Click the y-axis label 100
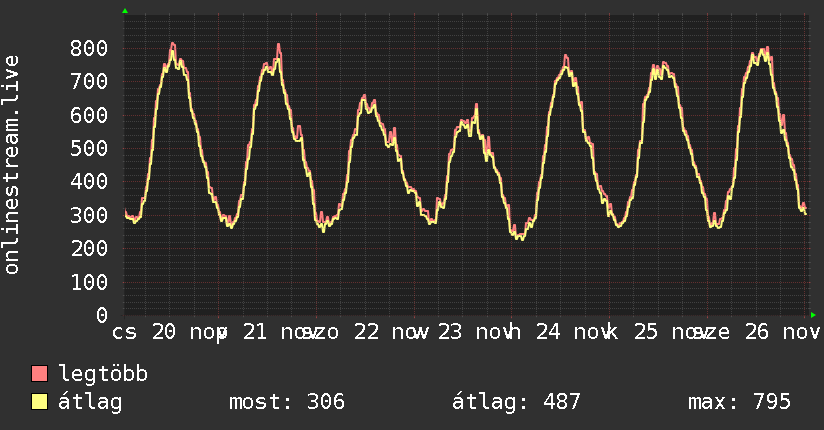The width and height of the screenshot is (824, 430). (x=89, y=282)
